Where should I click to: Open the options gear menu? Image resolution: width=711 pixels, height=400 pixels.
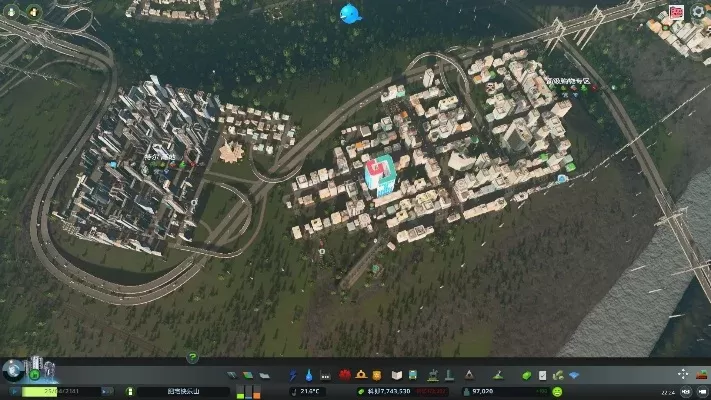coord(699,11)
